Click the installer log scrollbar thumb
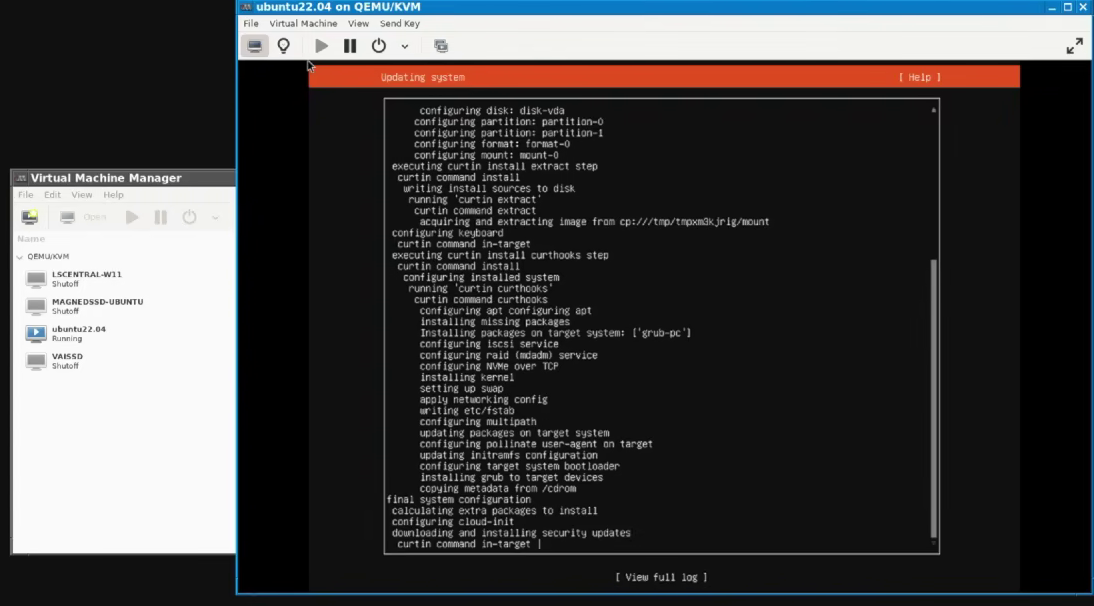This screenshot has width=1094, height=606. coord(934,398)
